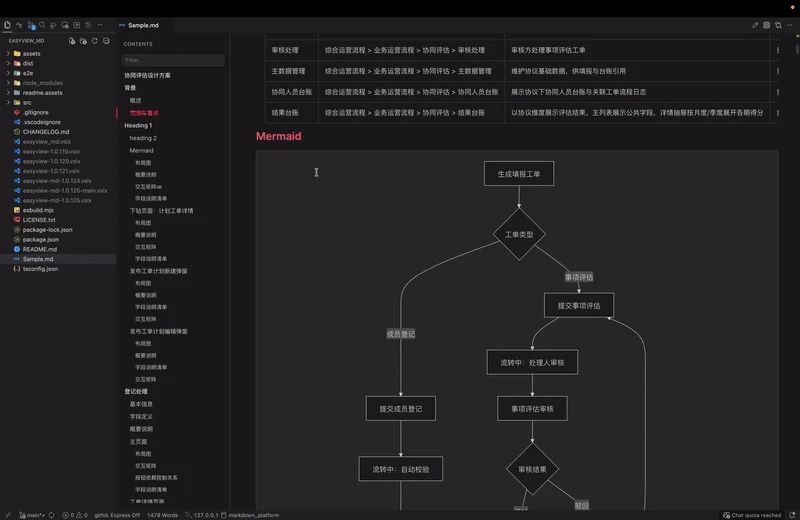Click Chat quota reached status item
The height and width of the screenshot is (520, 800).
tap(752, 515)
